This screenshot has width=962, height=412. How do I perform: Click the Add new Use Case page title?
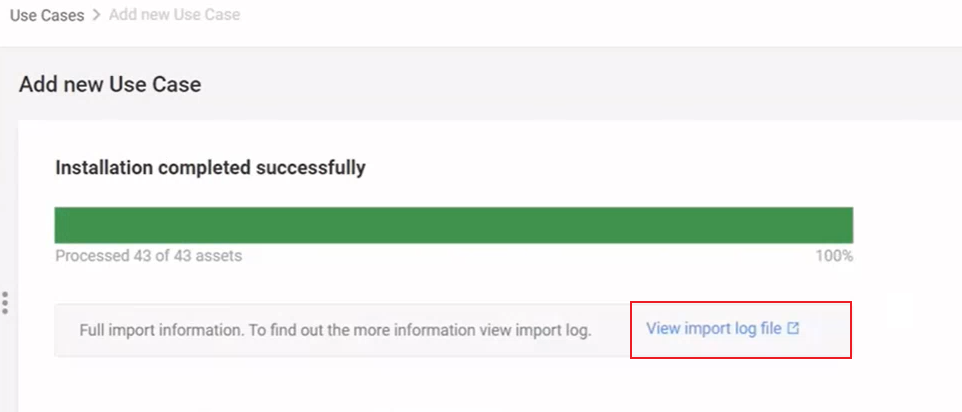point(110,84)
